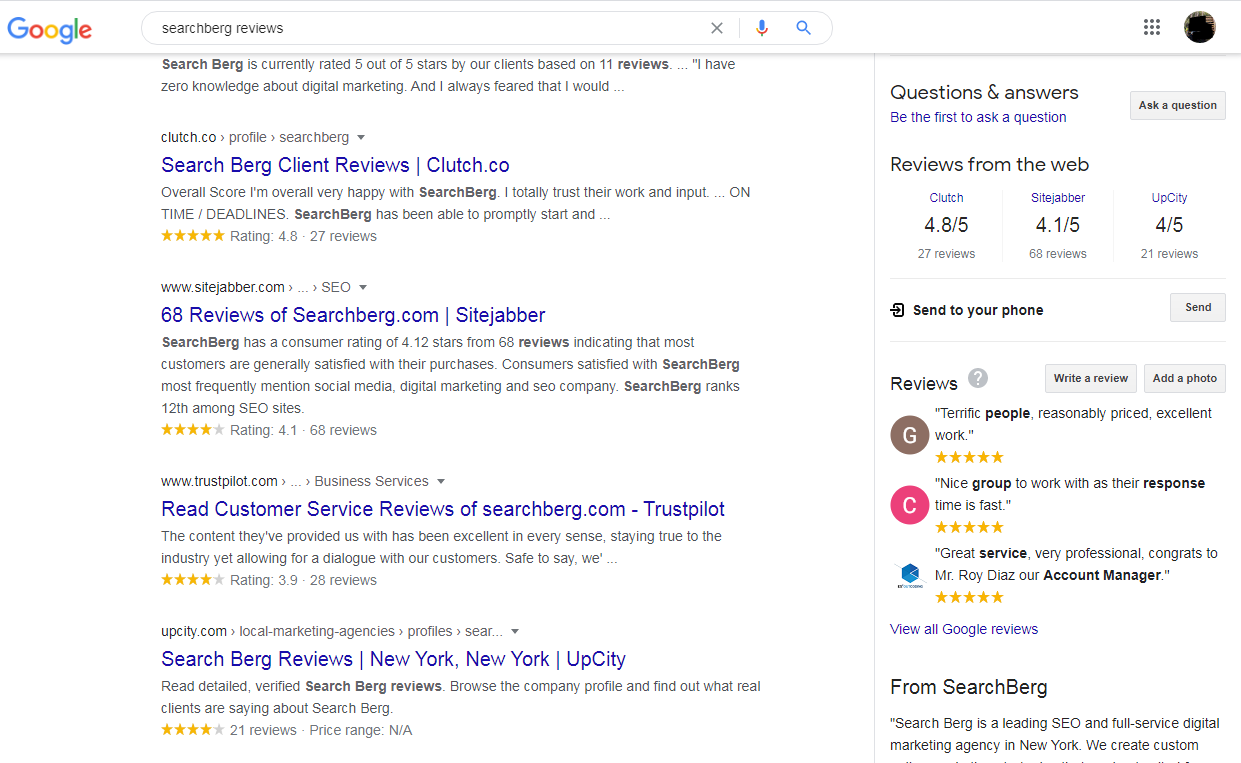The width and height of the screenshot is (1241, 763).
Task: Expand the clutch.co result dropdown arrow
Action: point(361,137)
